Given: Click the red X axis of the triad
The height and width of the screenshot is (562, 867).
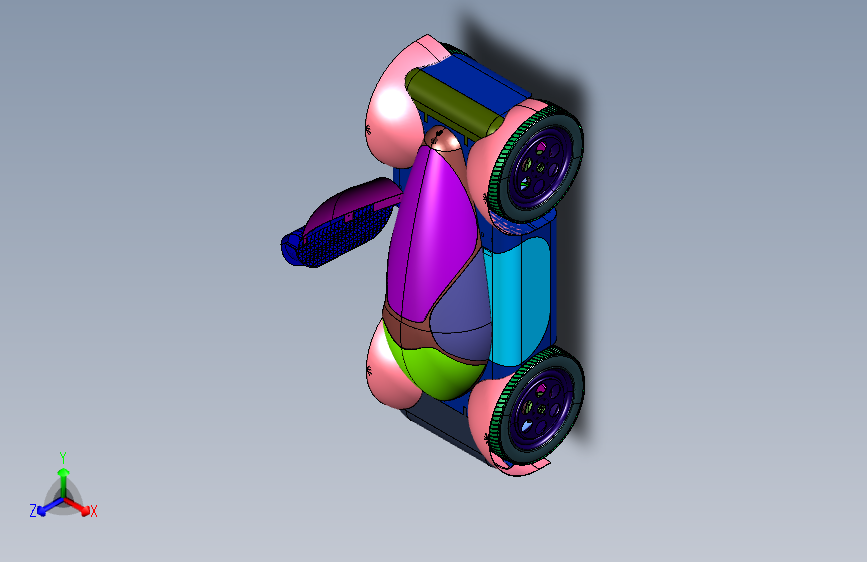Looking at the screenshot, I should pyautogui.click(x=79, y=507).
